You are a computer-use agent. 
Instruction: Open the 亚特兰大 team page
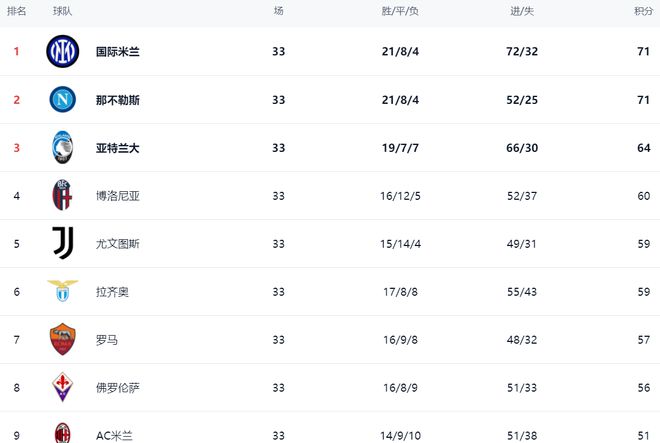pos(117,148)
